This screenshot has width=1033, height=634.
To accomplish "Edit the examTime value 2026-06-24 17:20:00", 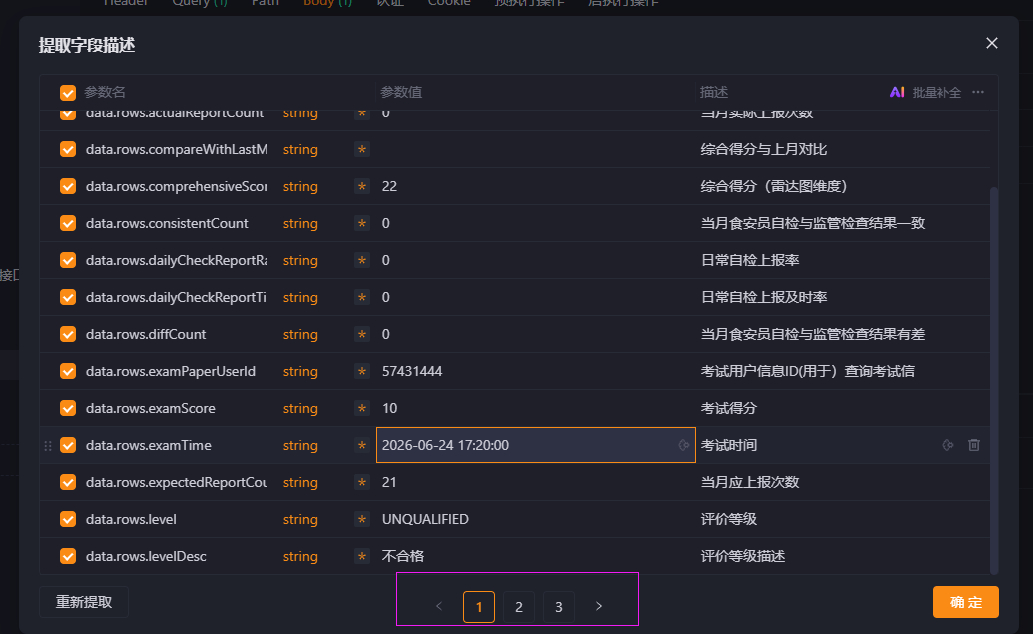I will (x=536, y=446).
